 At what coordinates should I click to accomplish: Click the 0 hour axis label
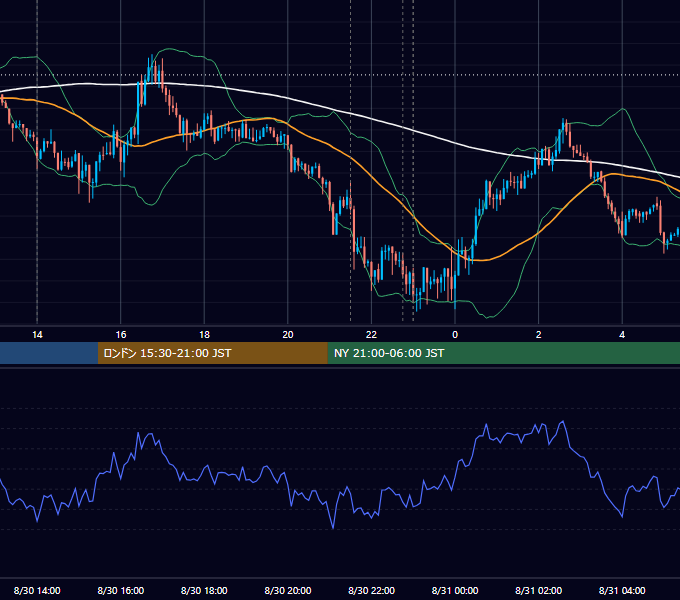pyautogui.click(x=455, y=335)
